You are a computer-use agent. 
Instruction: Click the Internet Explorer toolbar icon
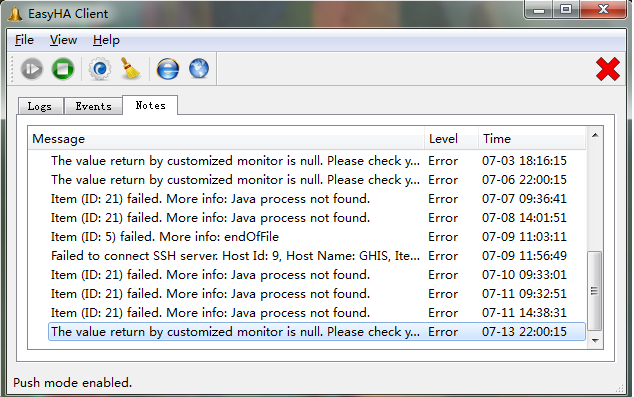[x=168, y=69]
